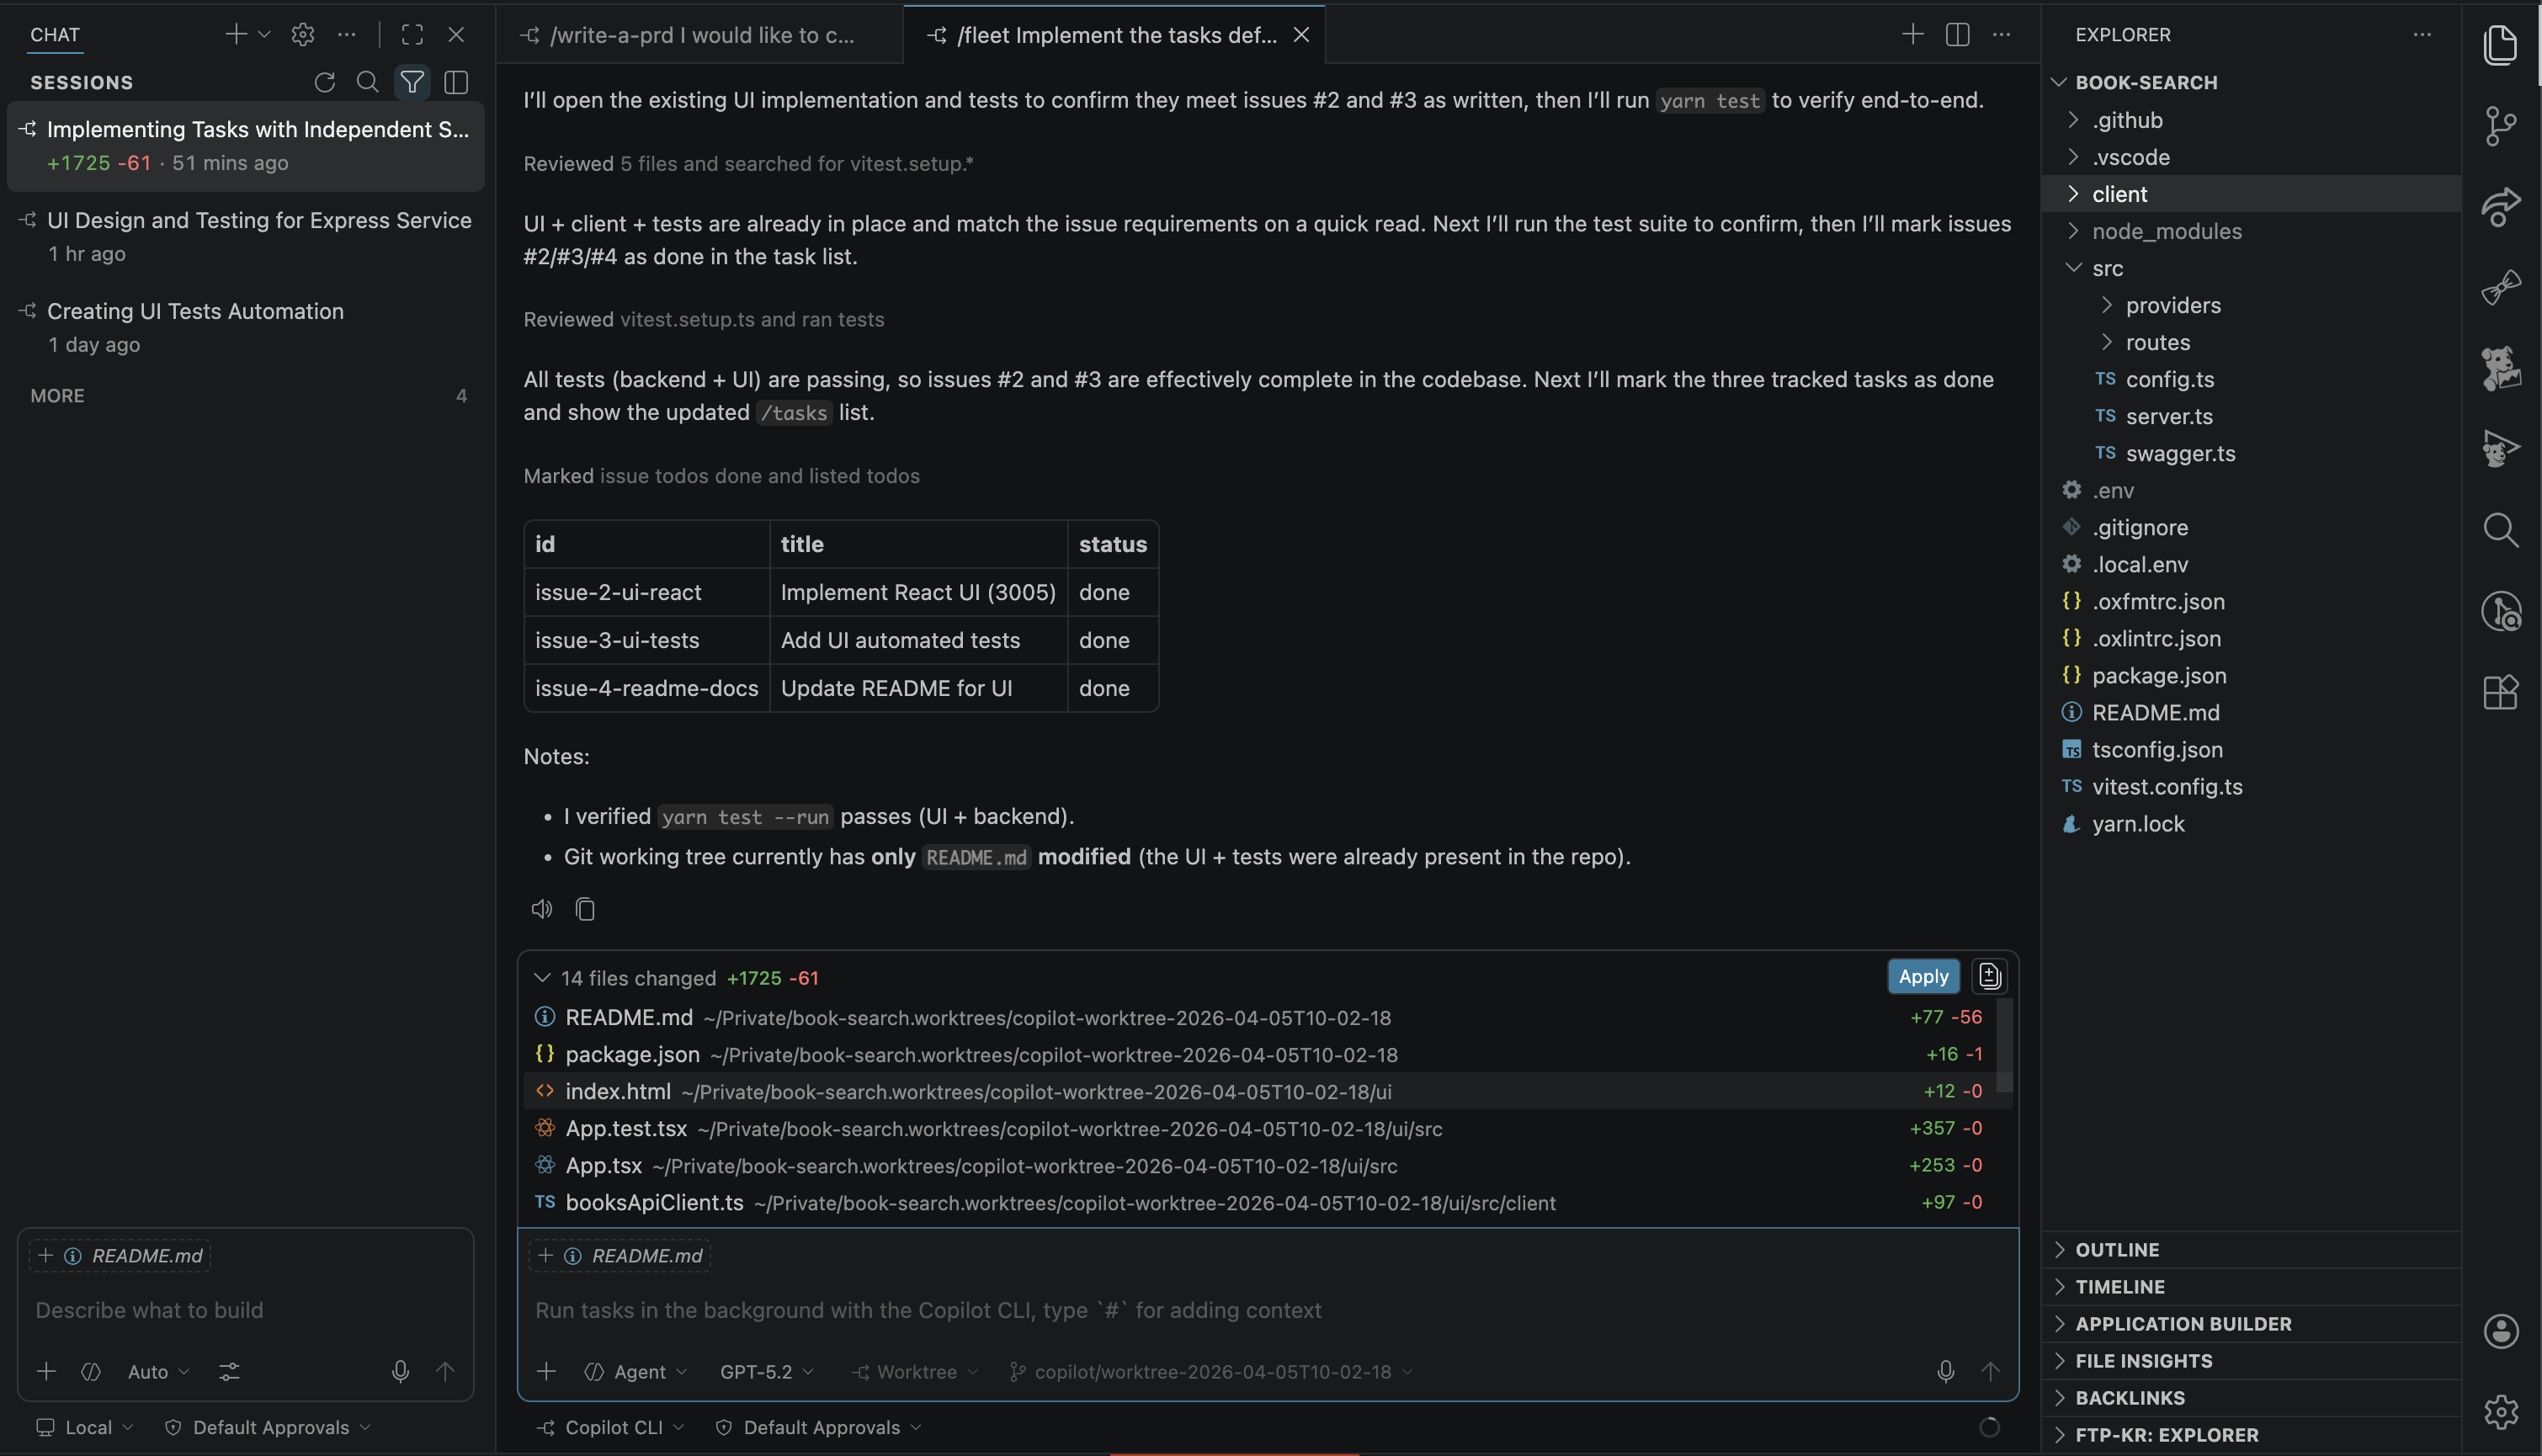Screen dimensions: 2542x1456
Task: Toggle the sessions filter funnel
Action: click(x=411, y=82)
